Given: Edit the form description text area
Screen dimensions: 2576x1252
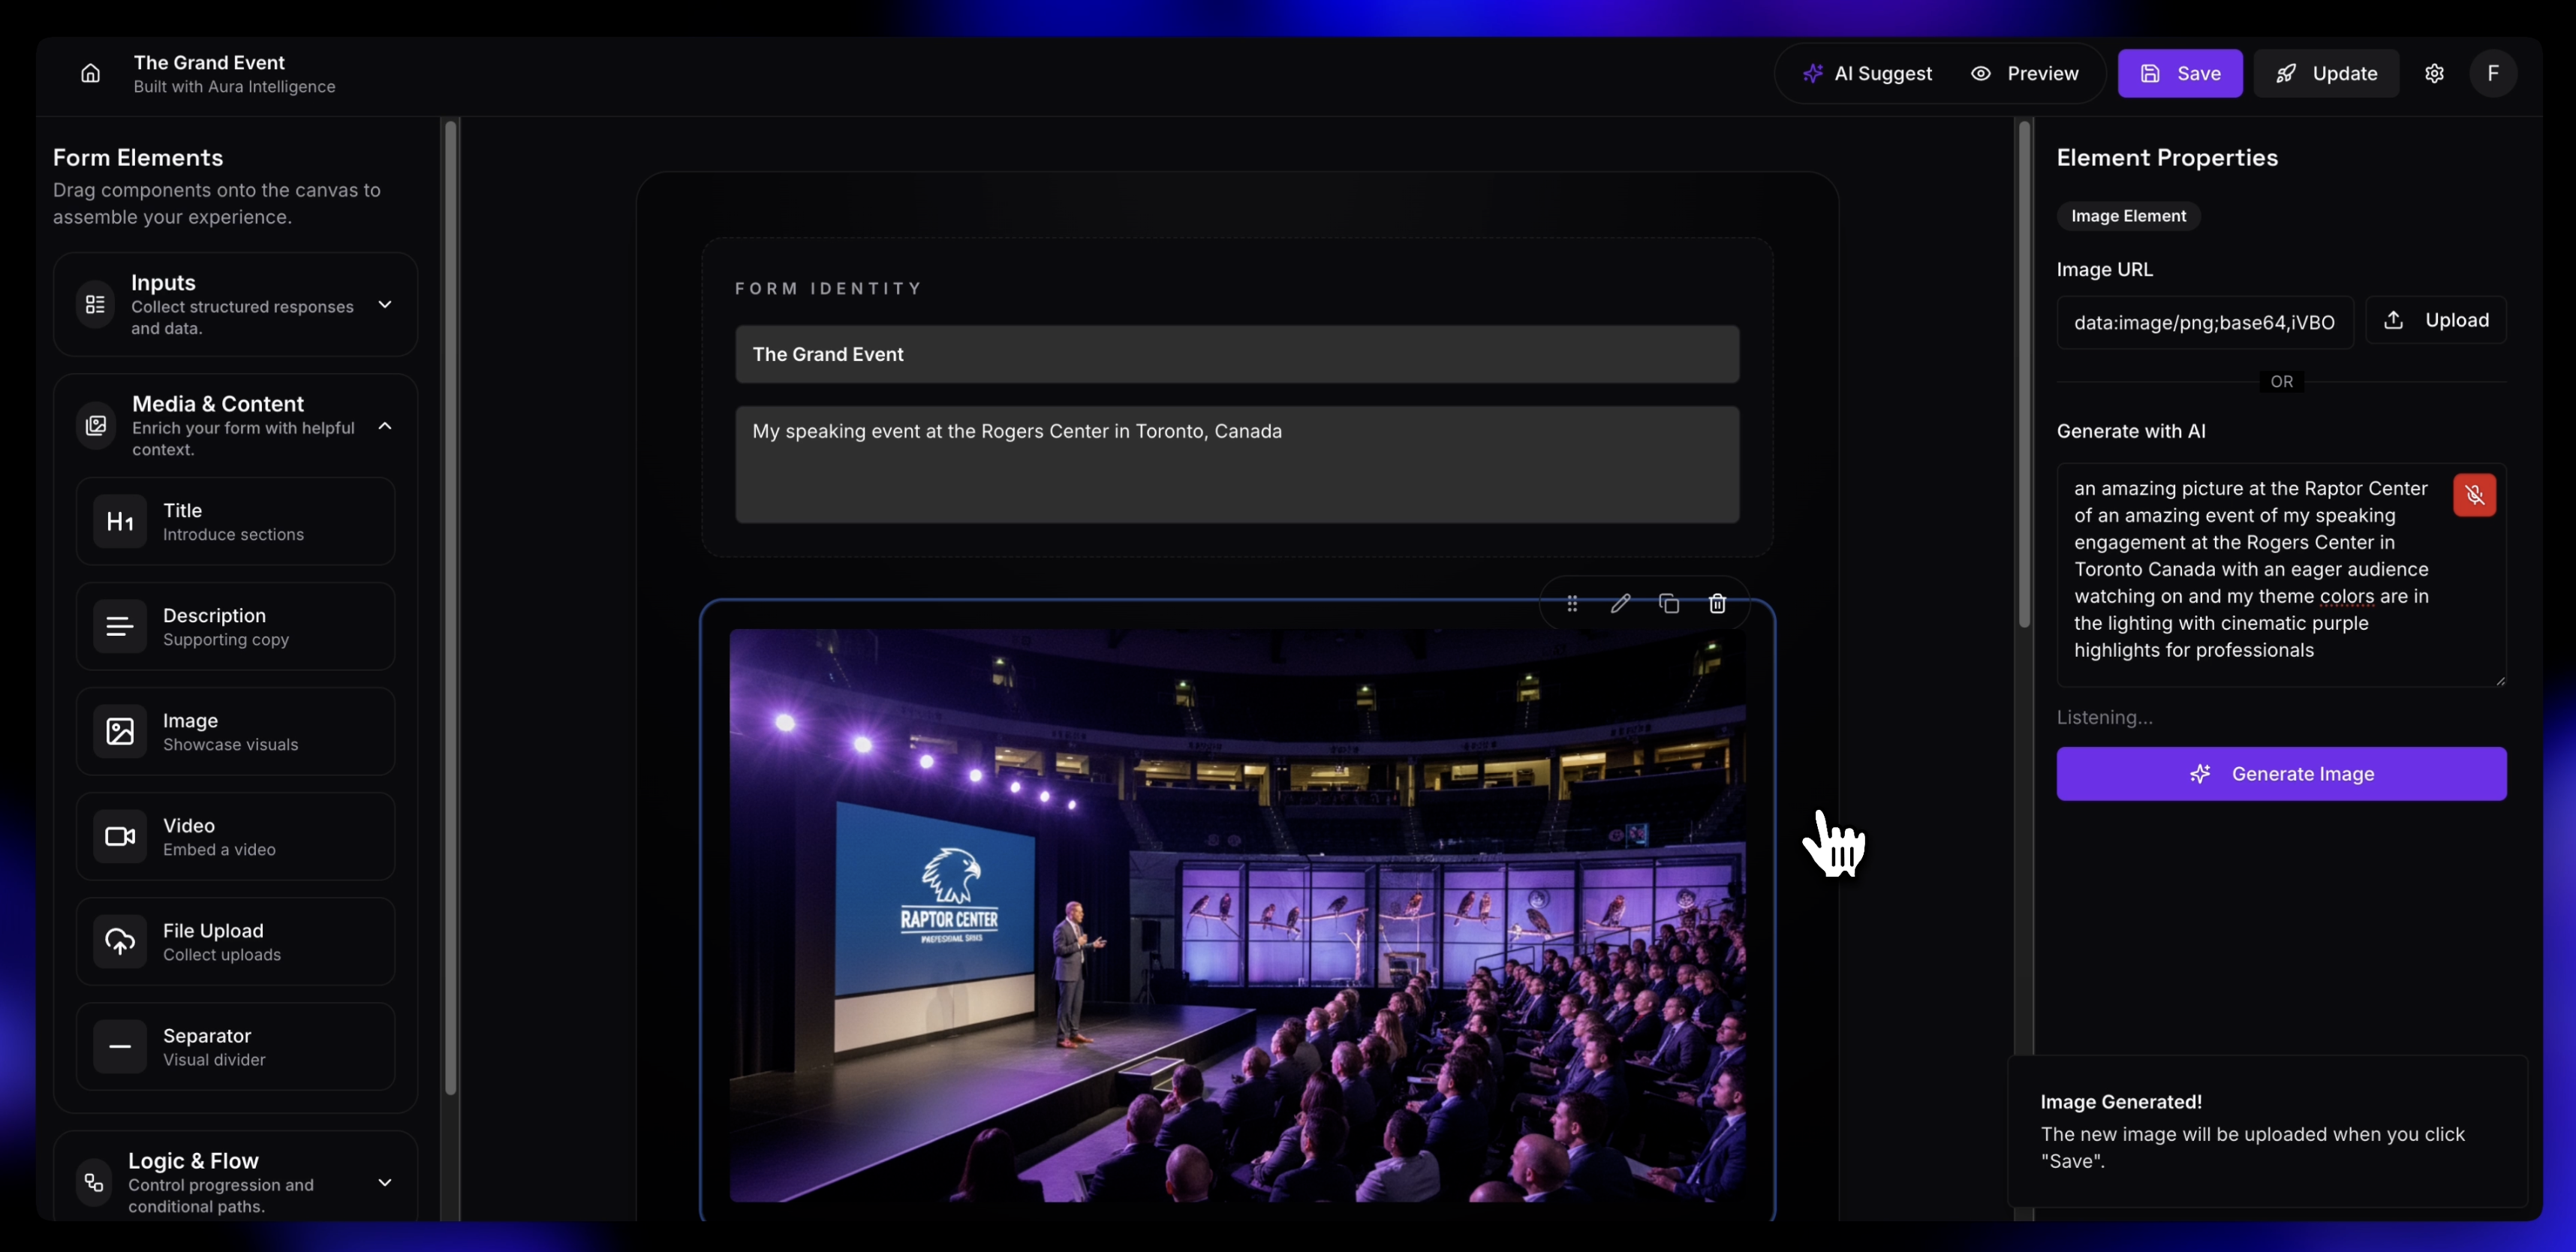Looking at the screenshot, I should coord(1237,464).
